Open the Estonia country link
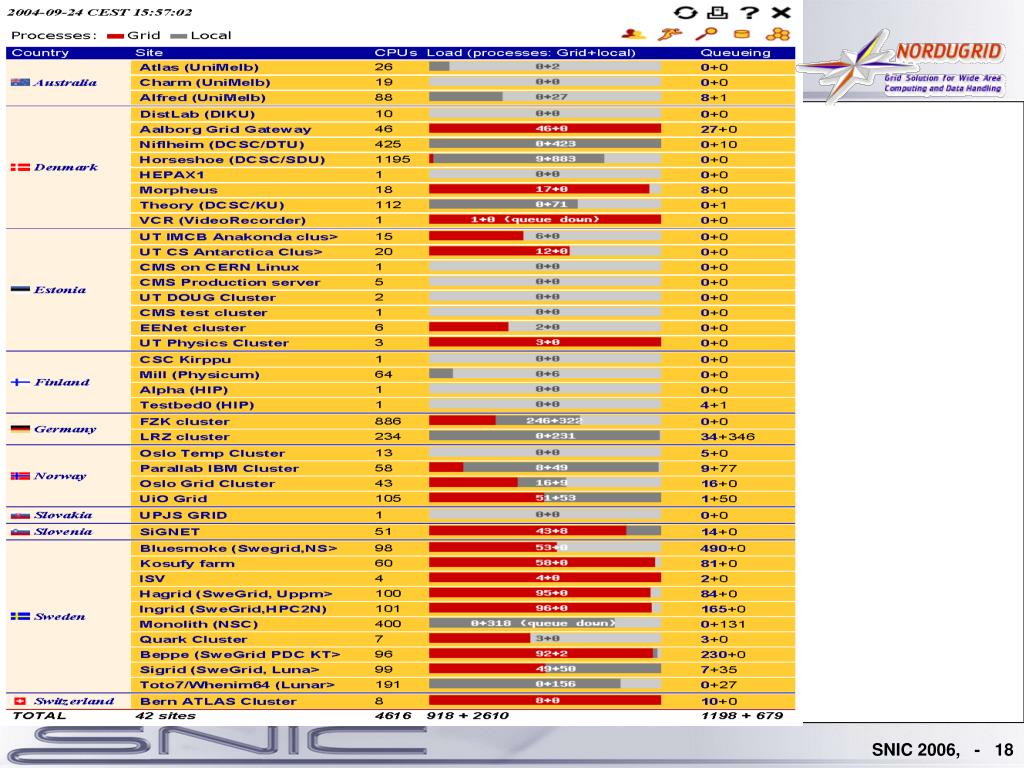 60,289
